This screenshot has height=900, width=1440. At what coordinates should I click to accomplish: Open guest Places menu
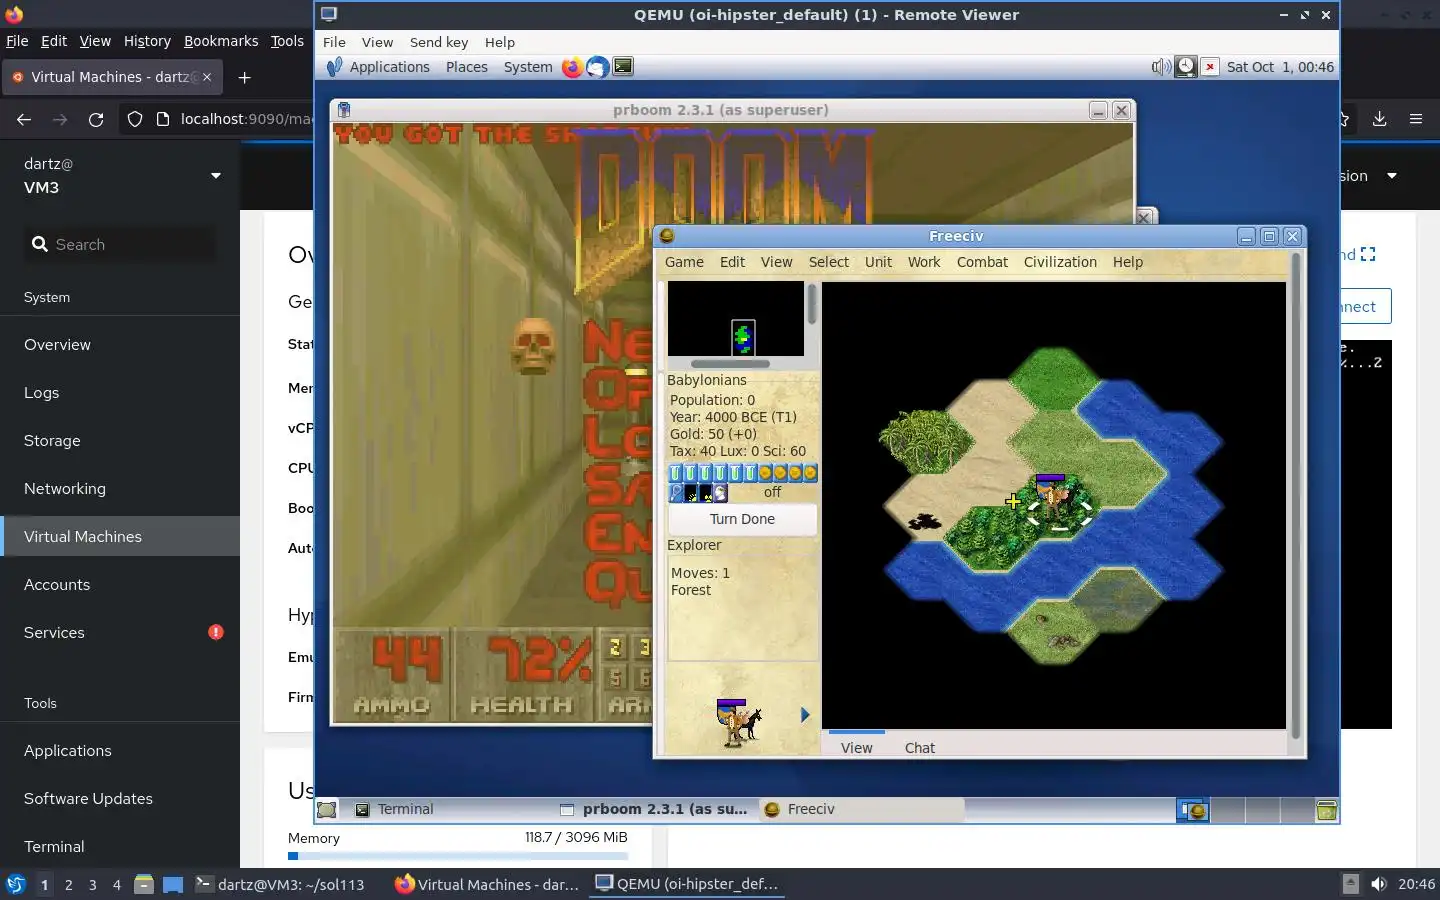[467, 67]
